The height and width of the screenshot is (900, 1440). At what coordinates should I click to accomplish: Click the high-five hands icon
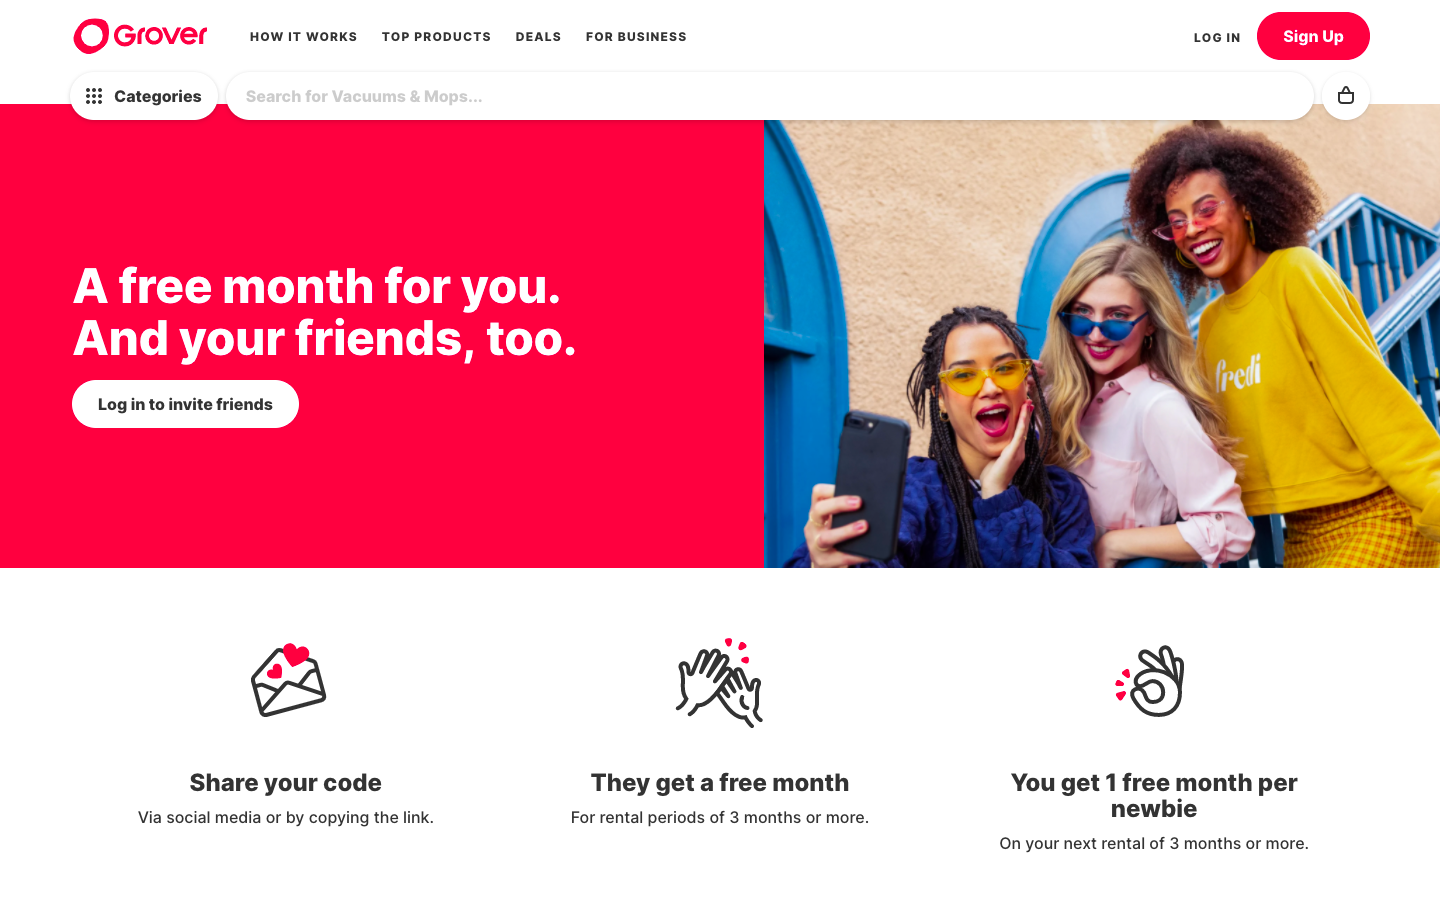(x=720, y=682)
